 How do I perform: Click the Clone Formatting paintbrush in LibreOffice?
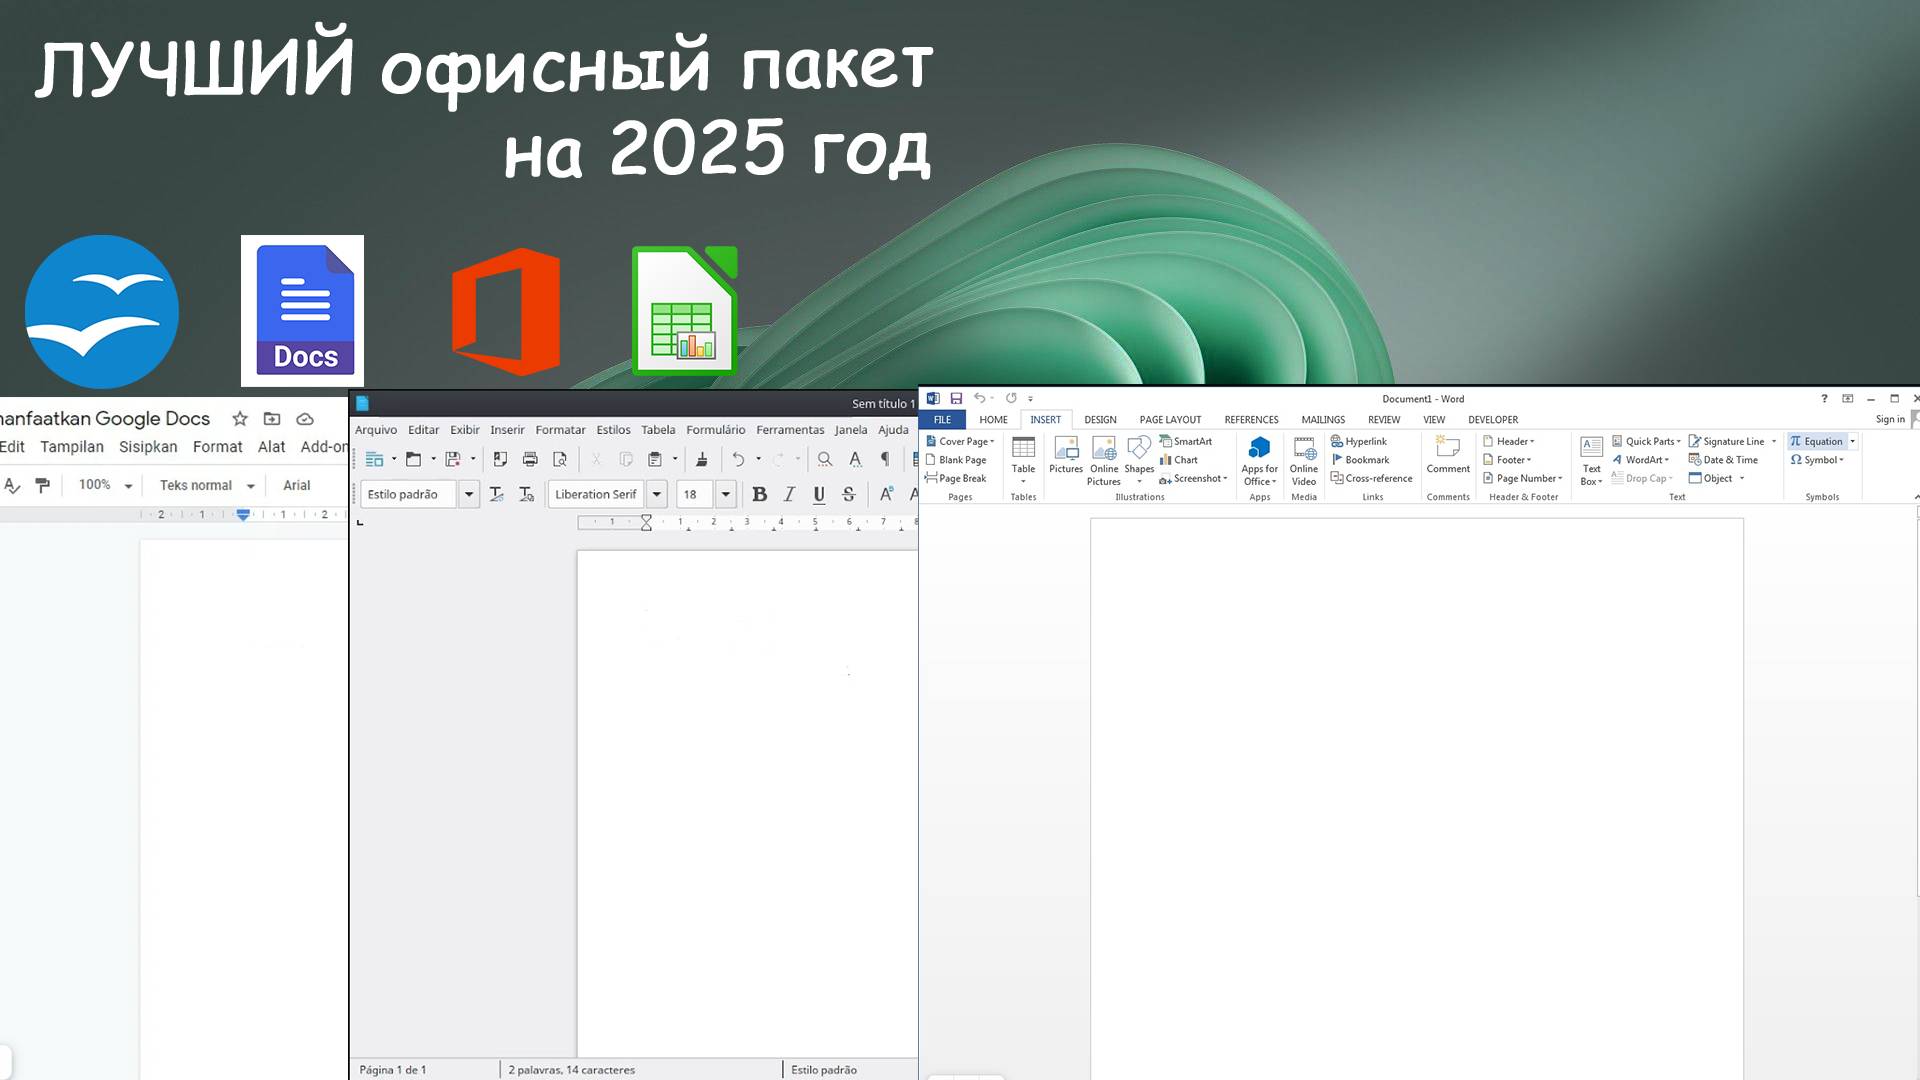pyautogui.click(x=701, y=460)
